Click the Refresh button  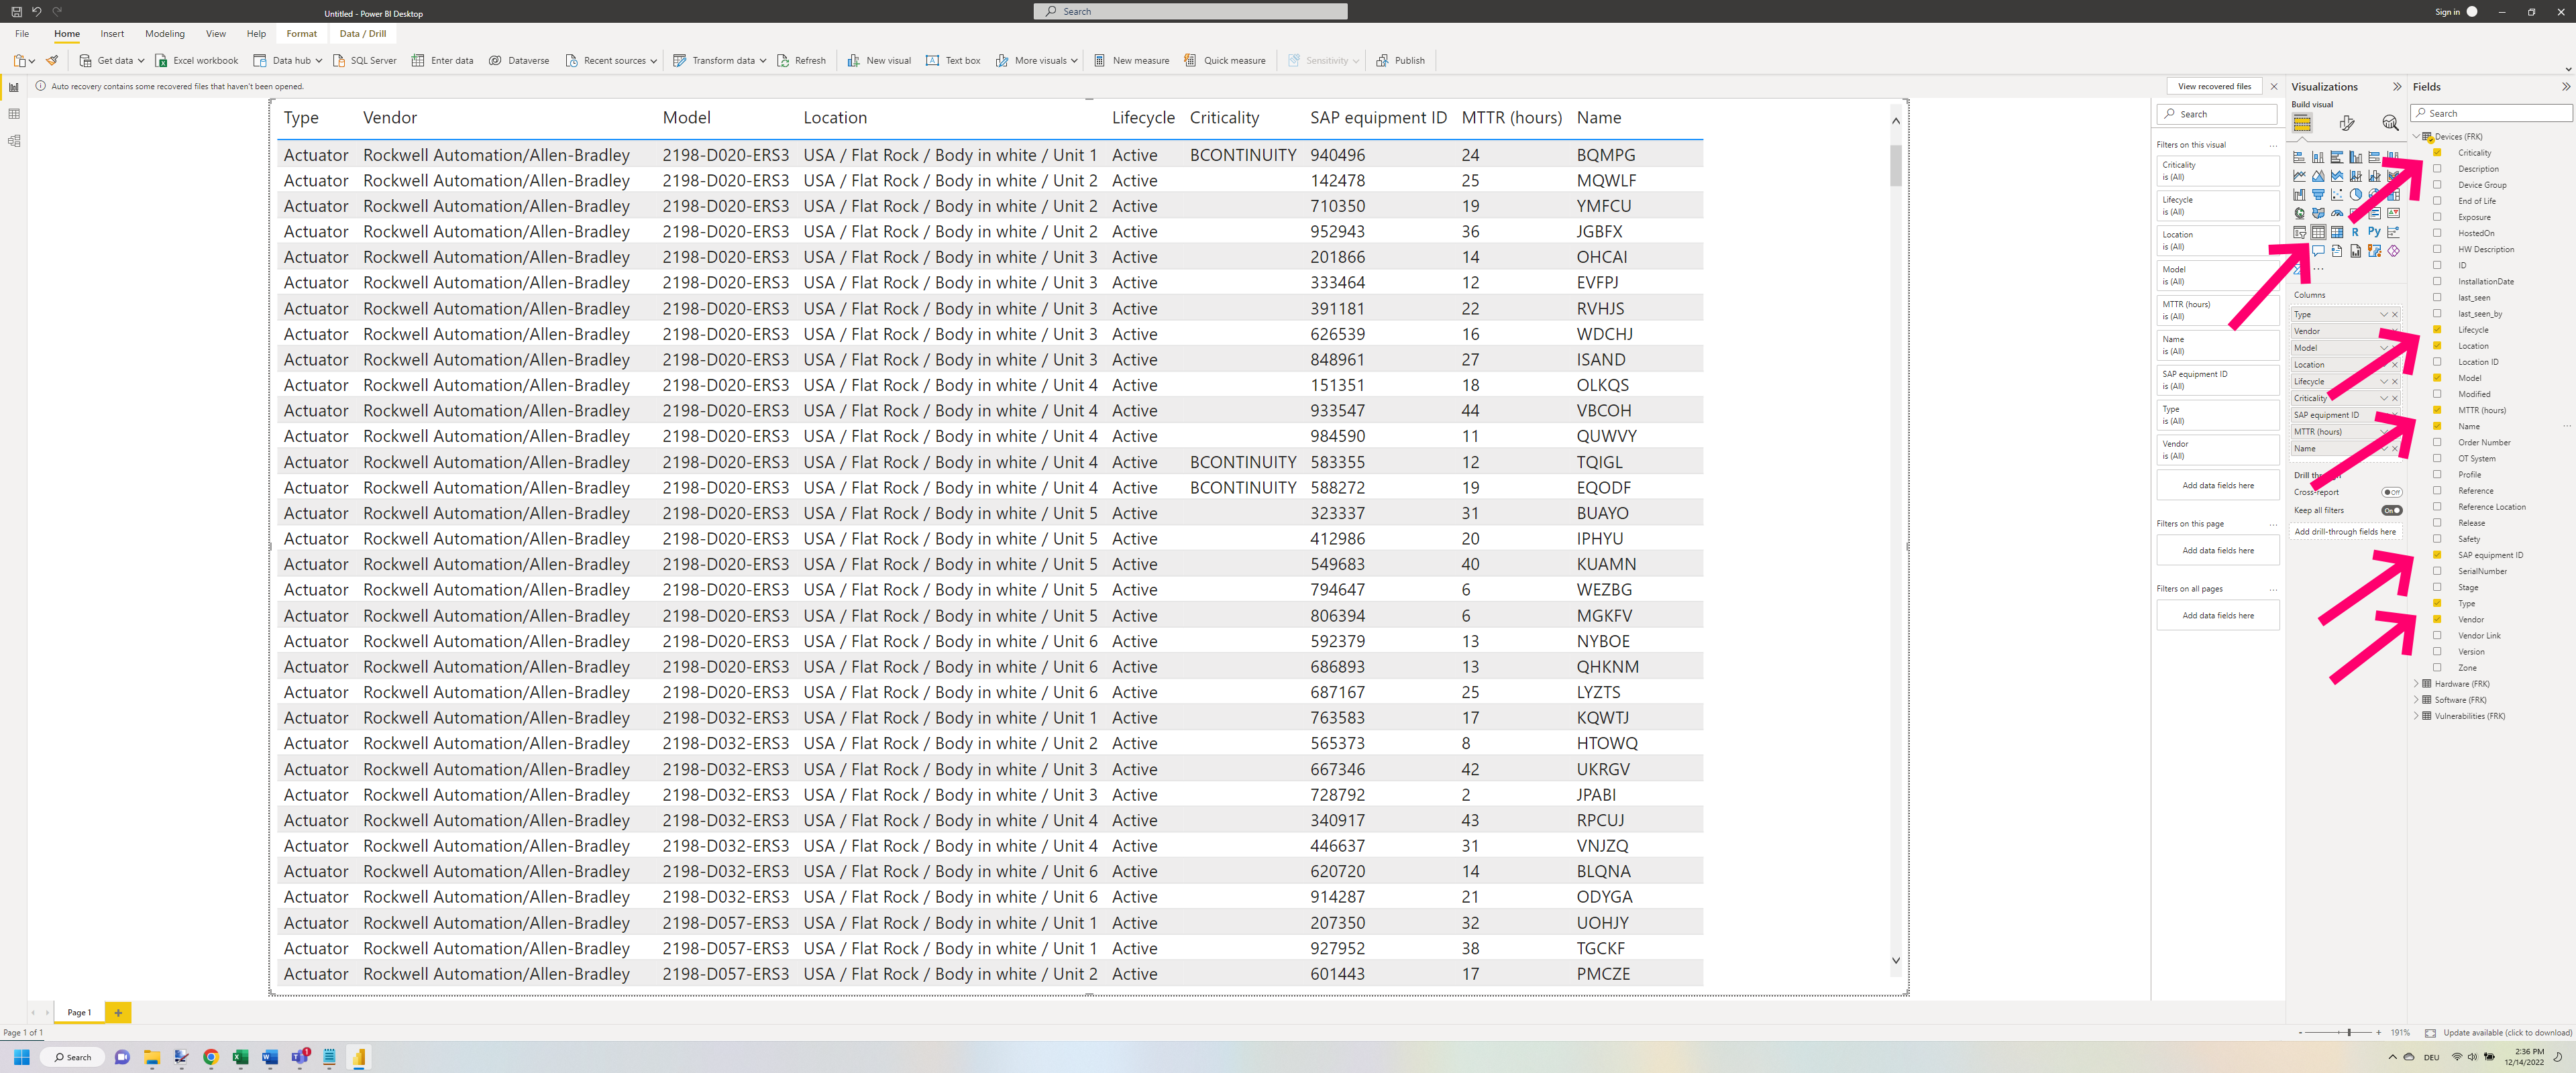pos(801,61)
